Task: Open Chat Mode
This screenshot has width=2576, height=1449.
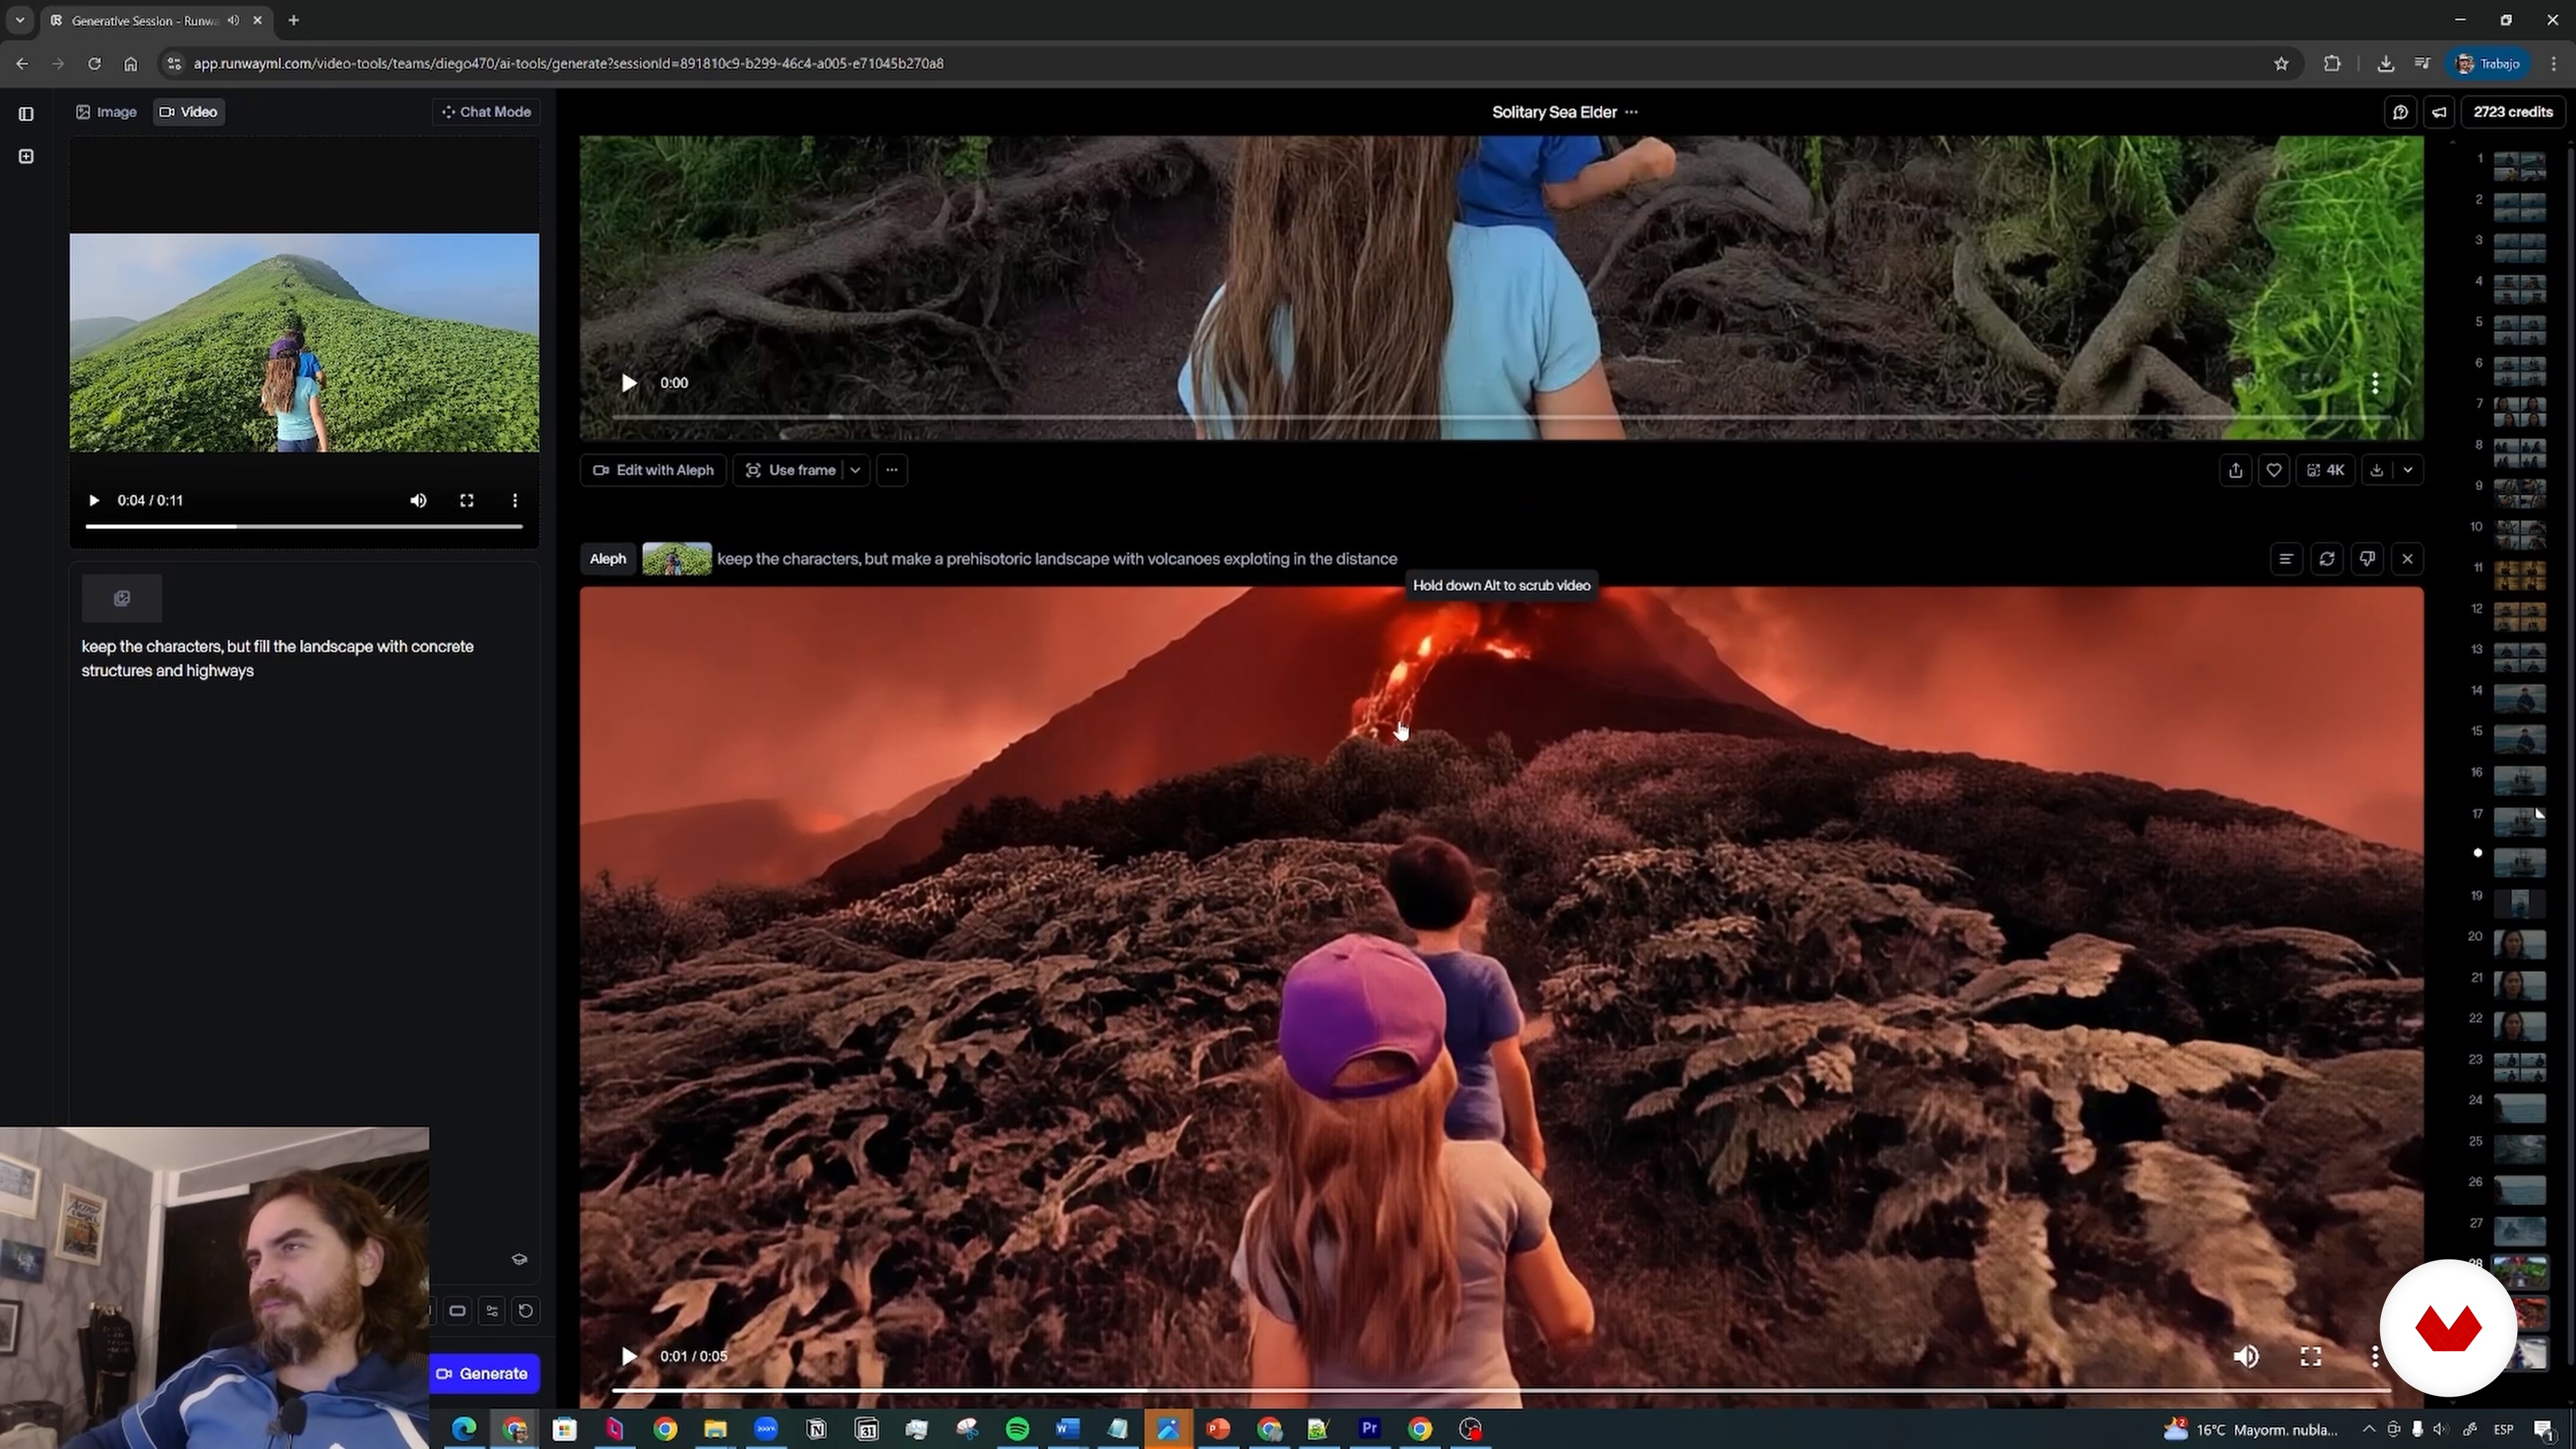Action: 486,112
